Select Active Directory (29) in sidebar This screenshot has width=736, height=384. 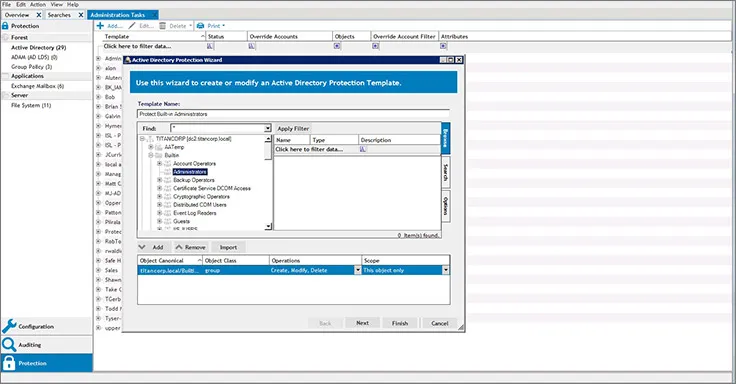(38, 47)
